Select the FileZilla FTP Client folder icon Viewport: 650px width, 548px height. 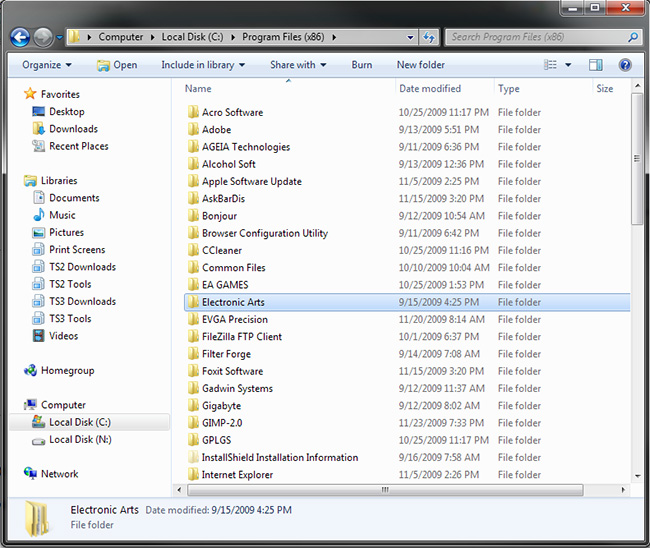tap(193, 336)
